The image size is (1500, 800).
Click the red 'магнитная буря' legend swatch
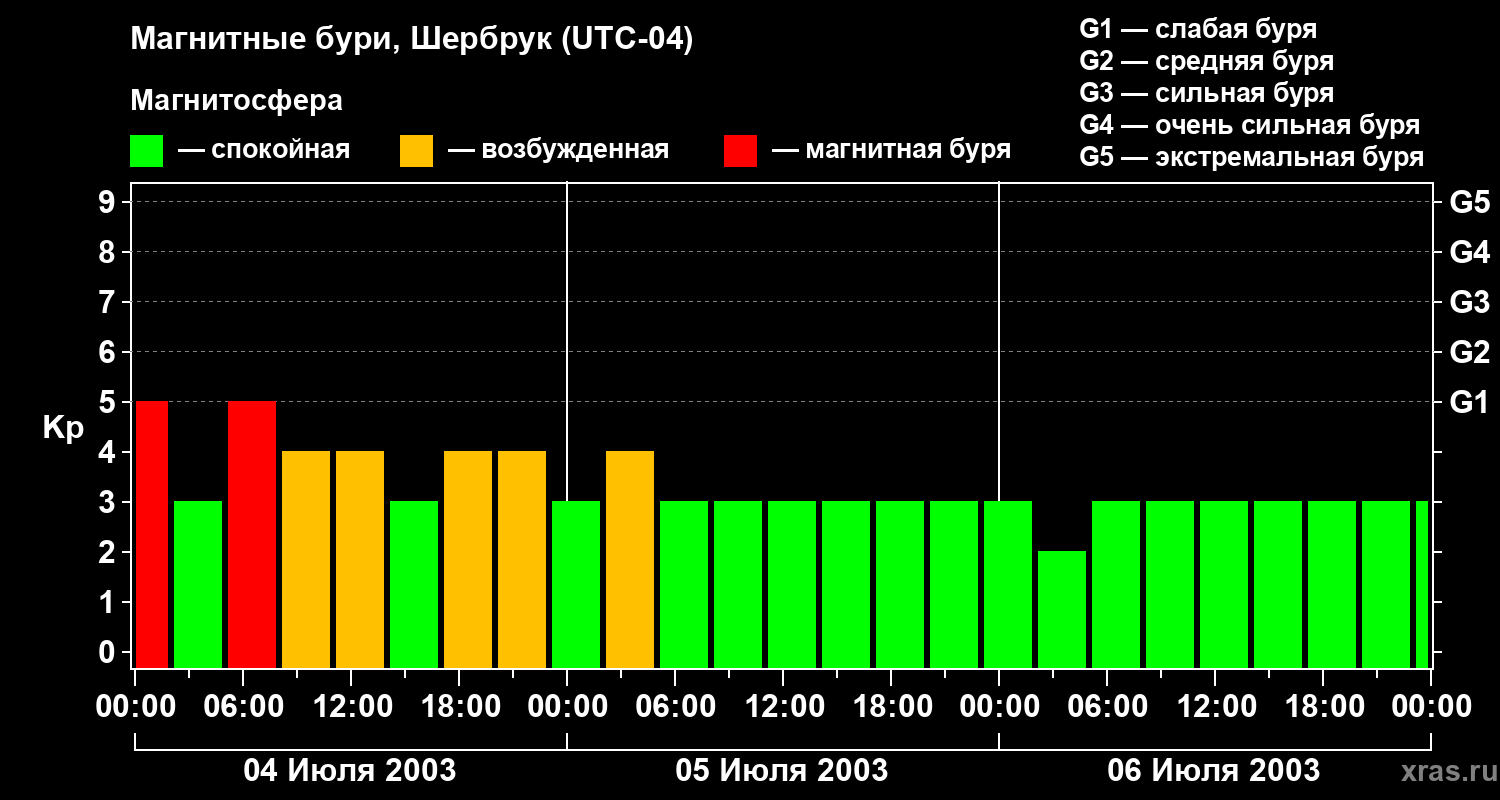pos(740,151)
